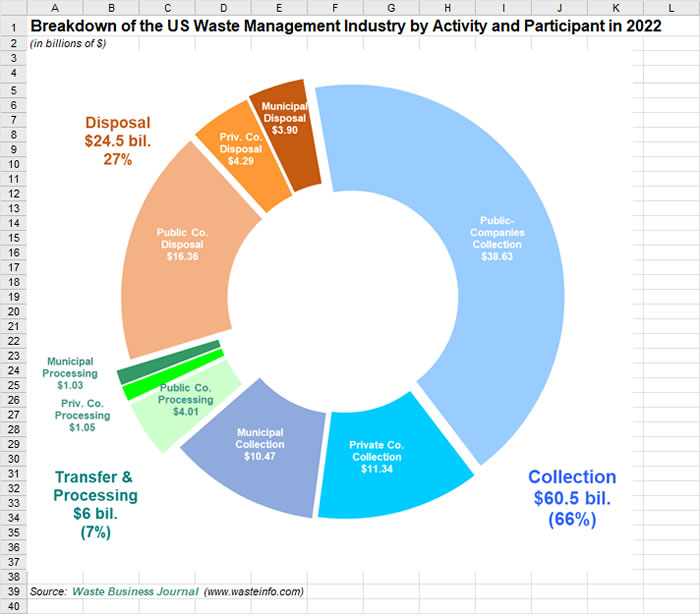
Task: Select column L header
Action: (671, 8)
